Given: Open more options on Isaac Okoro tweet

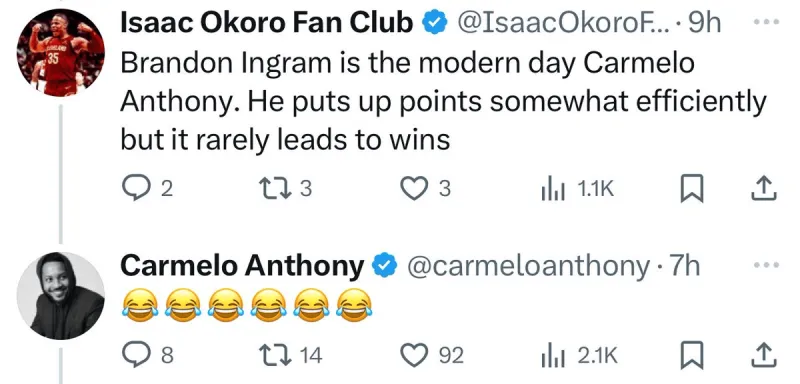Looking at the screenshot, I should tap(766, 21).
